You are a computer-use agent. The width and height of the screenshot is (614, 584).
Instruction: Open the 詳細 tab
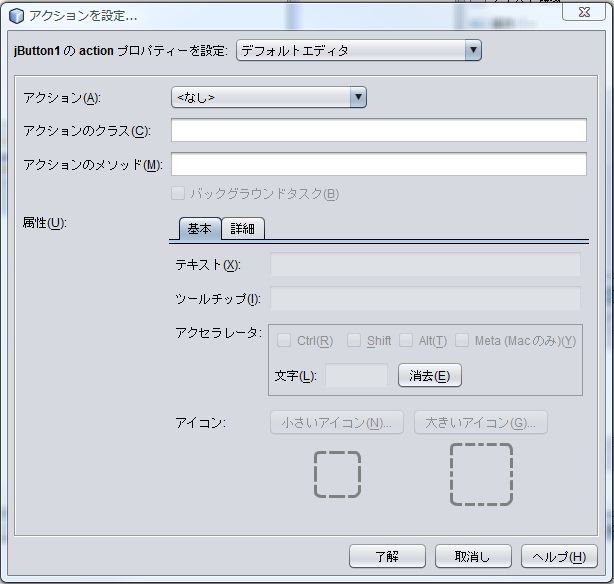[242, 229]
